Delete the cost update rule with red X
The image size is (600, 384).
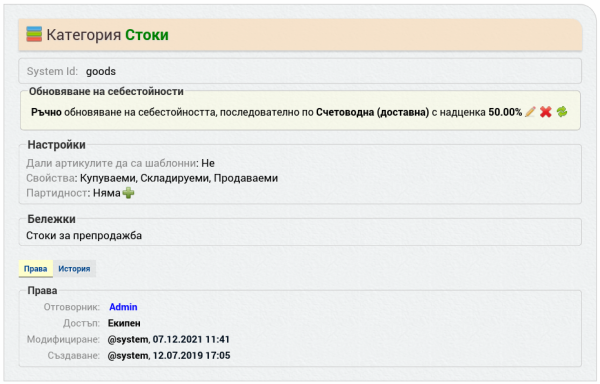point(546,112)
